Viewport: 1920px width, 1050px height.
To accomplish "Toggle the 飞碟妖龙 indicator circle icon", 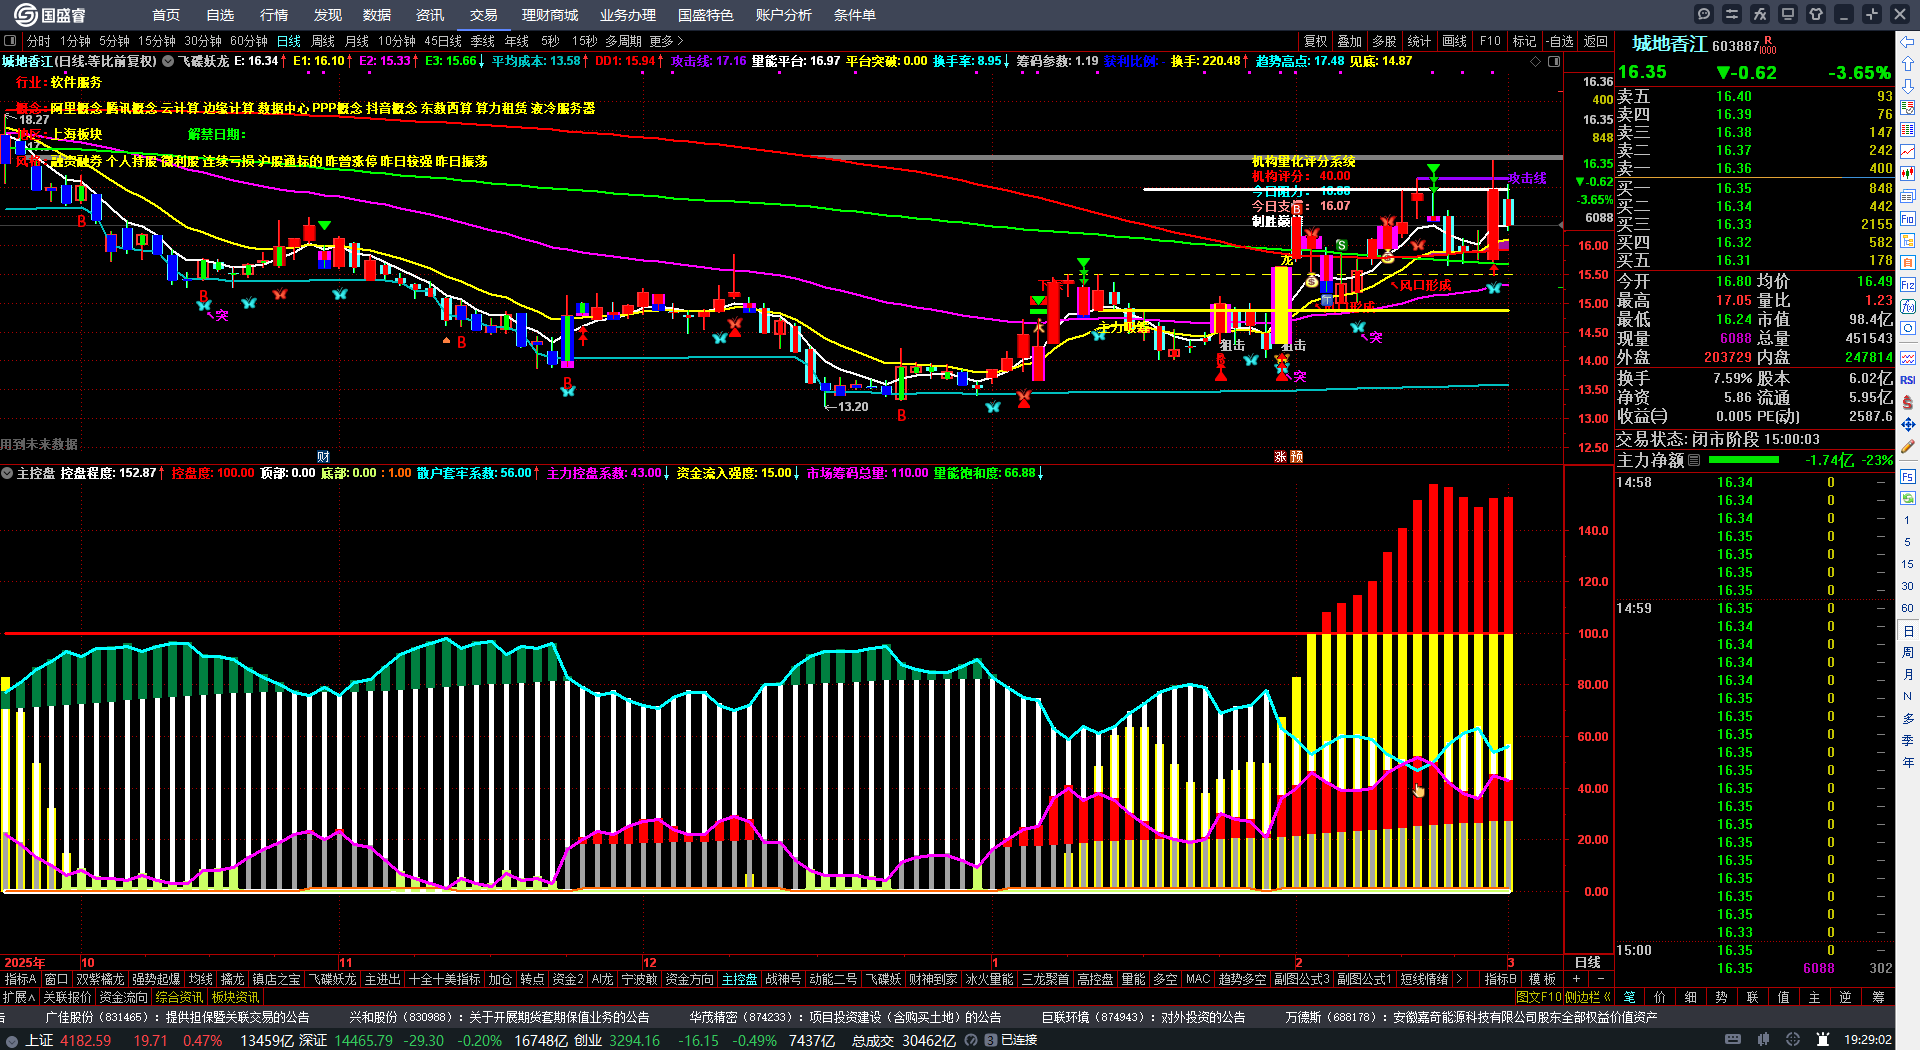I will tap(168, 61).
